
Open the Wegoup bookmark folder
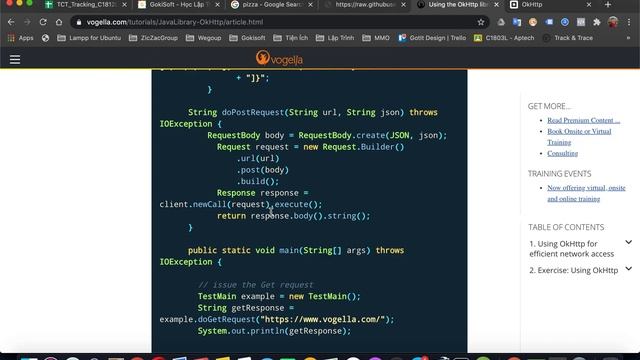203,38
